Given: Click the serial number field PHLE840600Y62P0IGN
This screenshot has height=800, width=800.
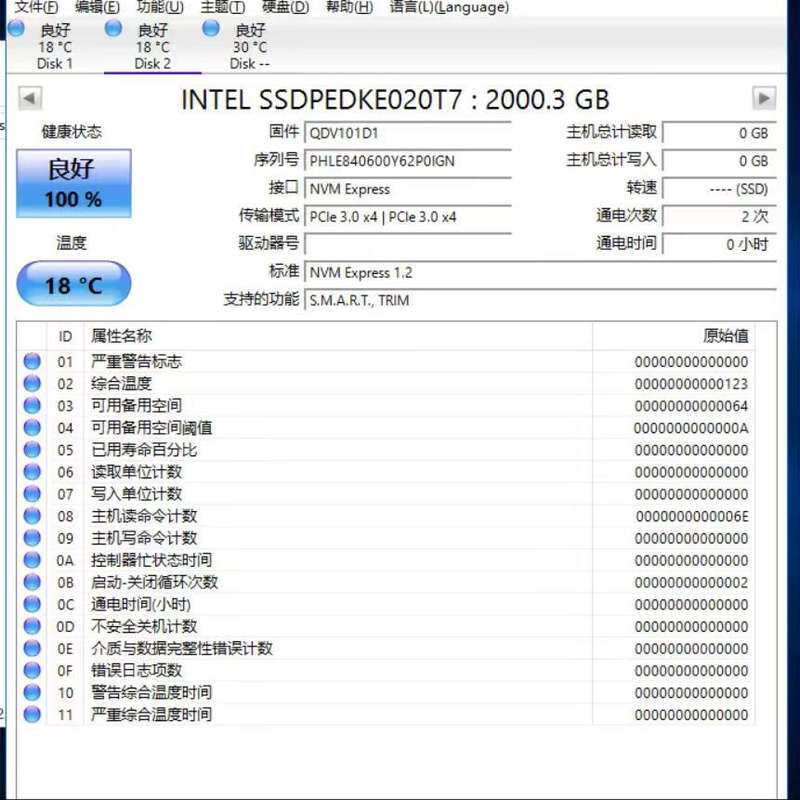Looking at the screenshot, I should 408,161.
